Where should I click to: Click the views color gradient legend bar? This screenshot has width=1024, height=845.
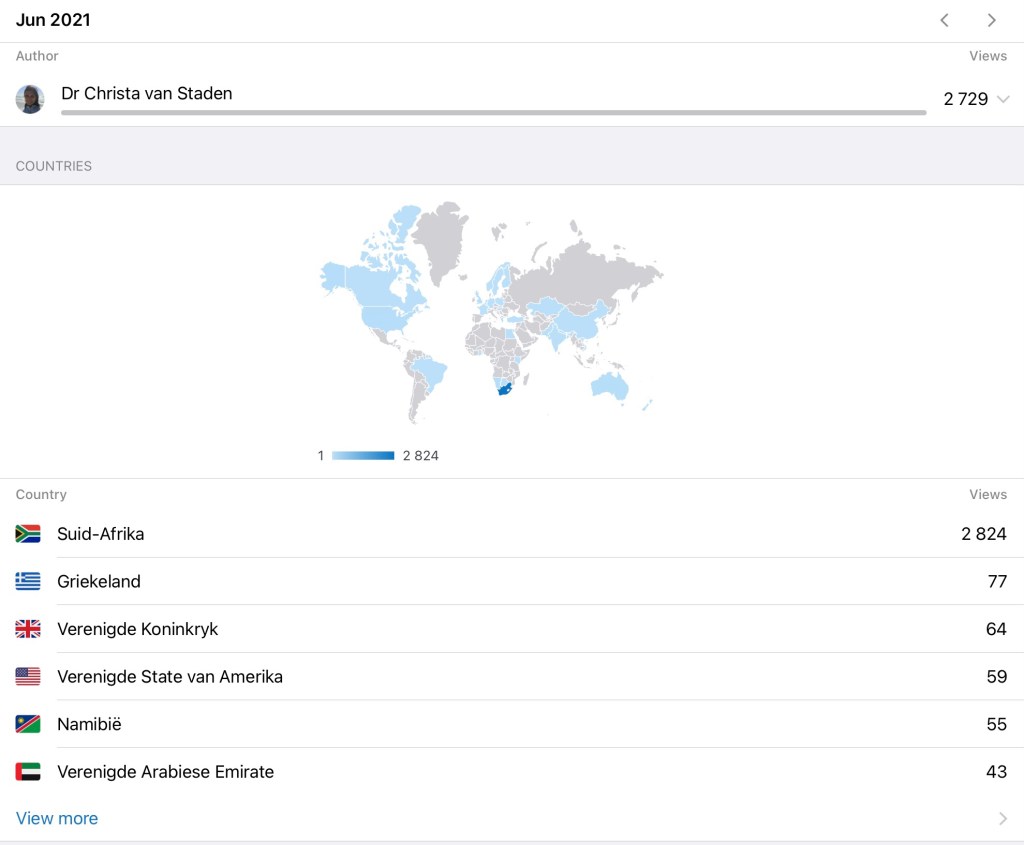click(363, 456)
